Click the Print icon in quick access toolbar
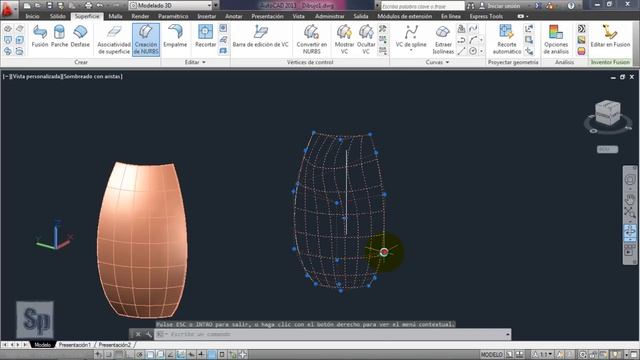This screenshot has width=640, height=360. 88,5
